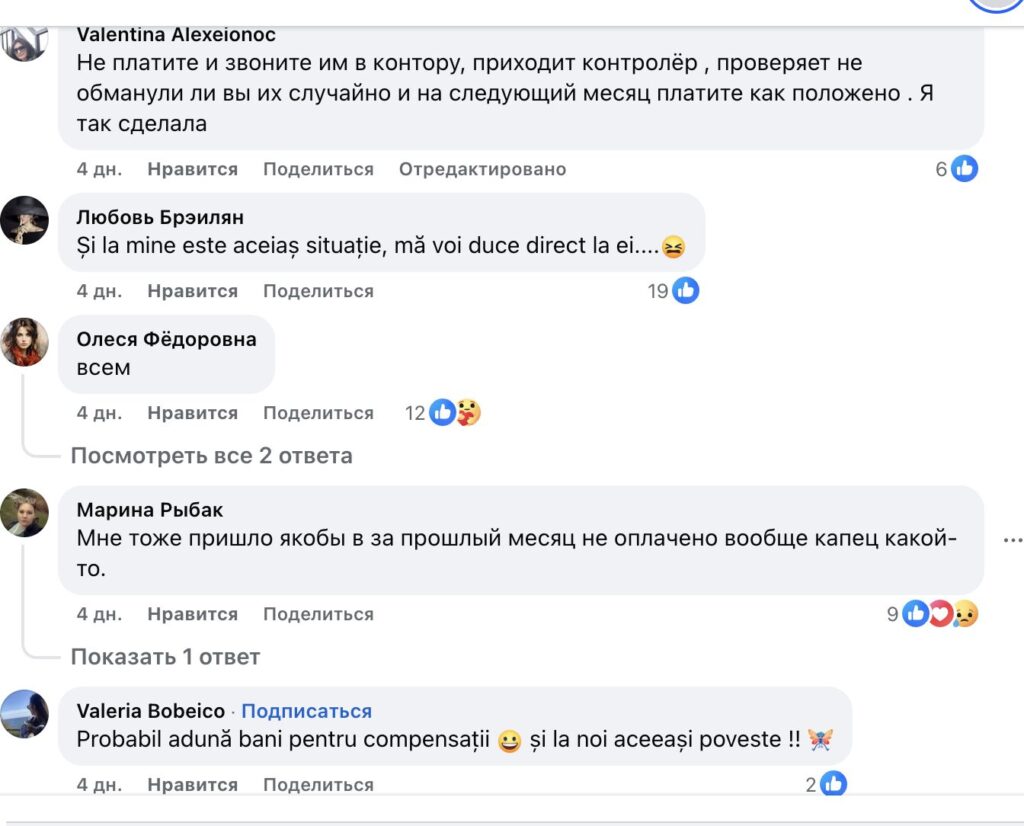Share Valeria Bobeico's comment
The width and height of the screenshot is (1024, 826).
click(318, 785)
